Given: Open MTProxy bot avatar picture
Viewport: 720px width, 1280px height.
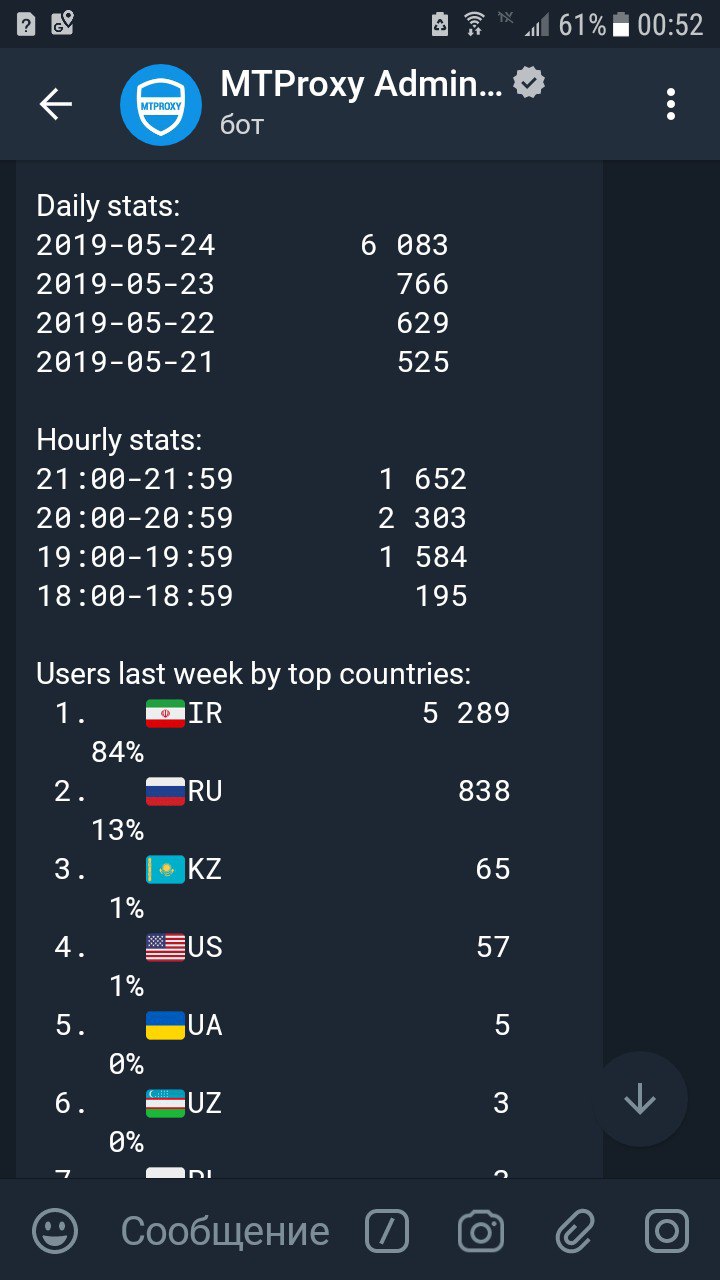Looking at the screenshot, I should 161,105.
